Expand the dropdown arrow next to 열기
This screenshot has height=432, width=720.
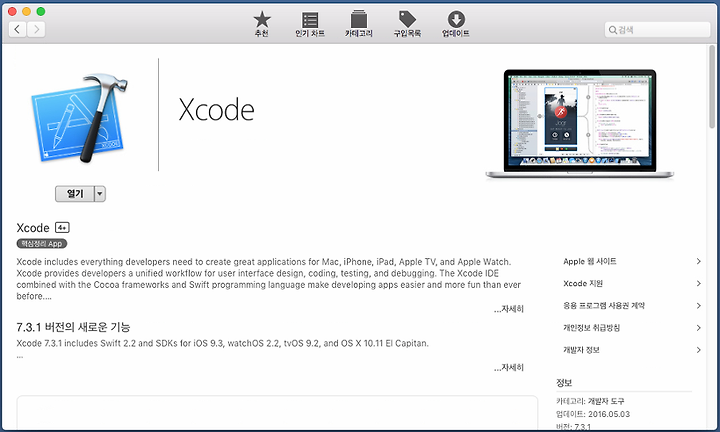[100, 194]
